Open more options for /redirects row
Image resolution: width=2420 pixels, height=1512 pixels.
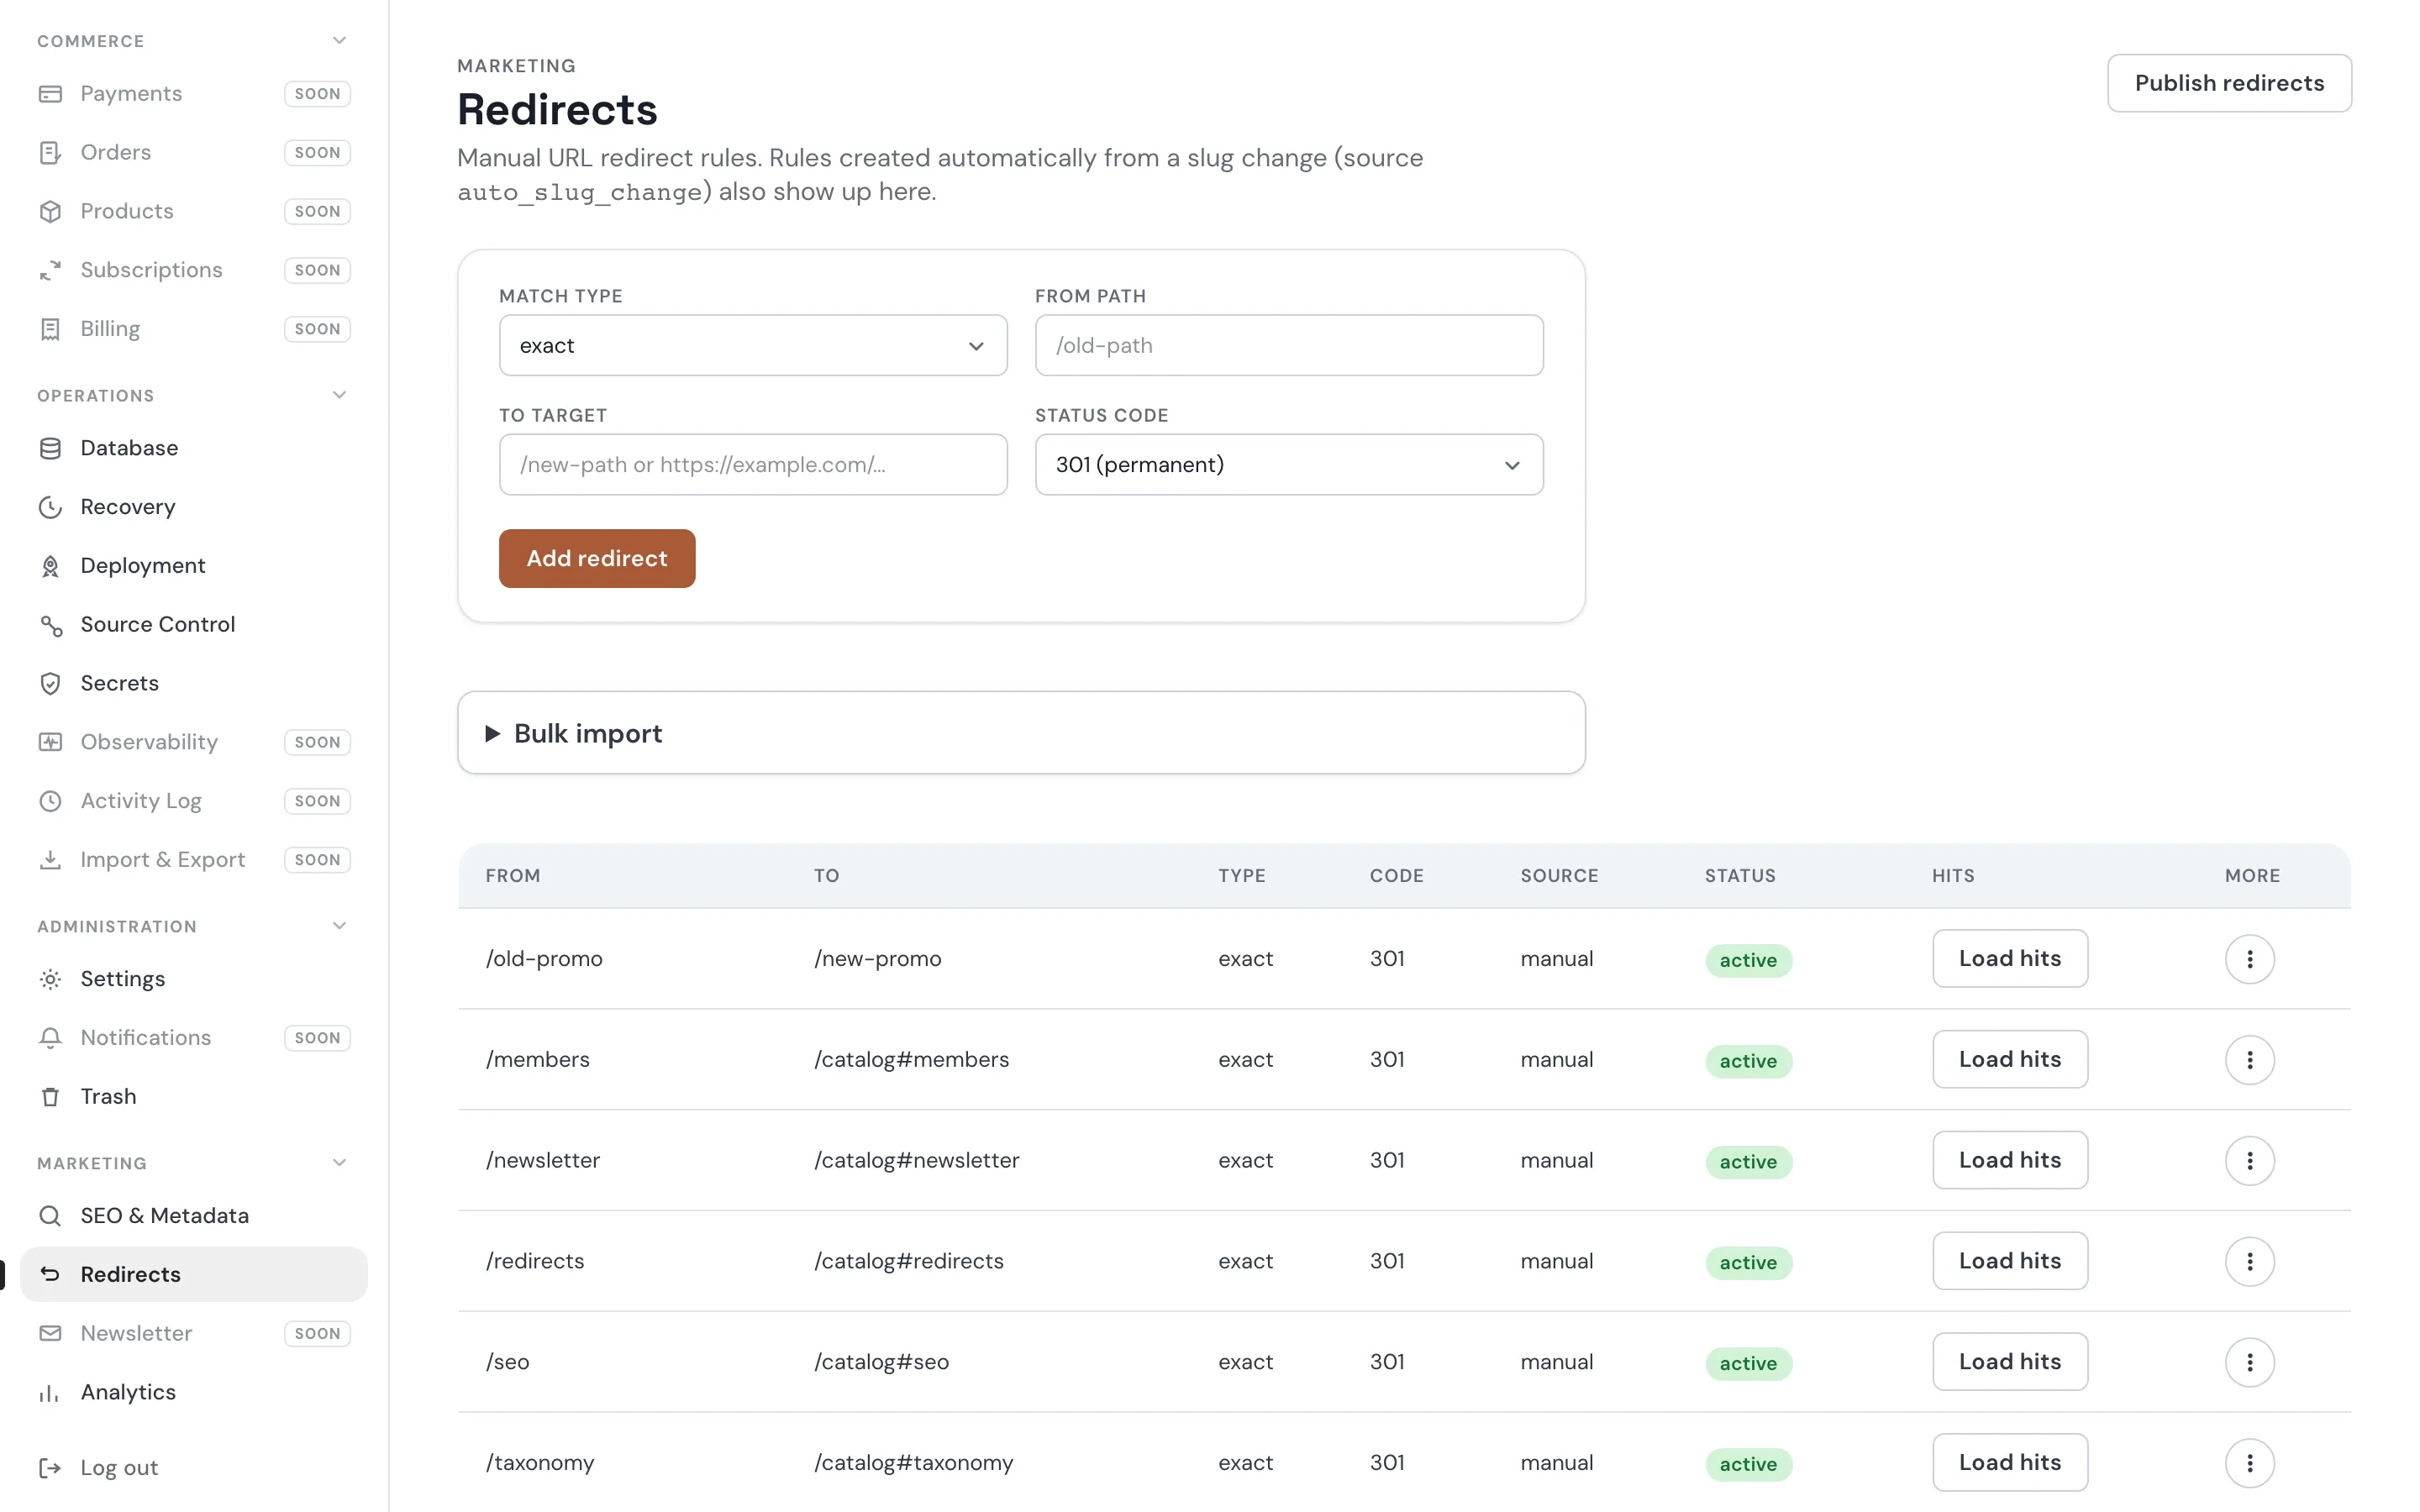2249,1262
